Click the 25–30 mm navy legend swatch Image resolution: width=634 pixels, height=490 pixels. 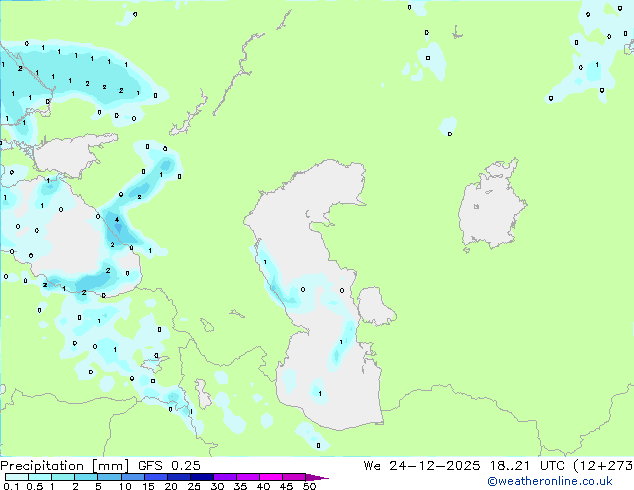click(201, 477)
